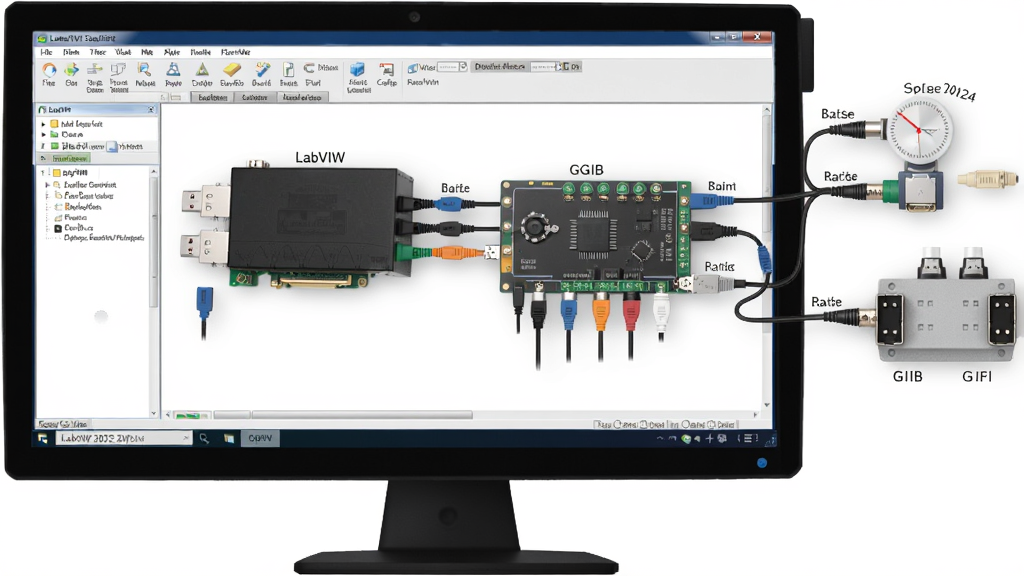Select the GGIB circuit board in diagram
1024x576 pixels.
596,236
